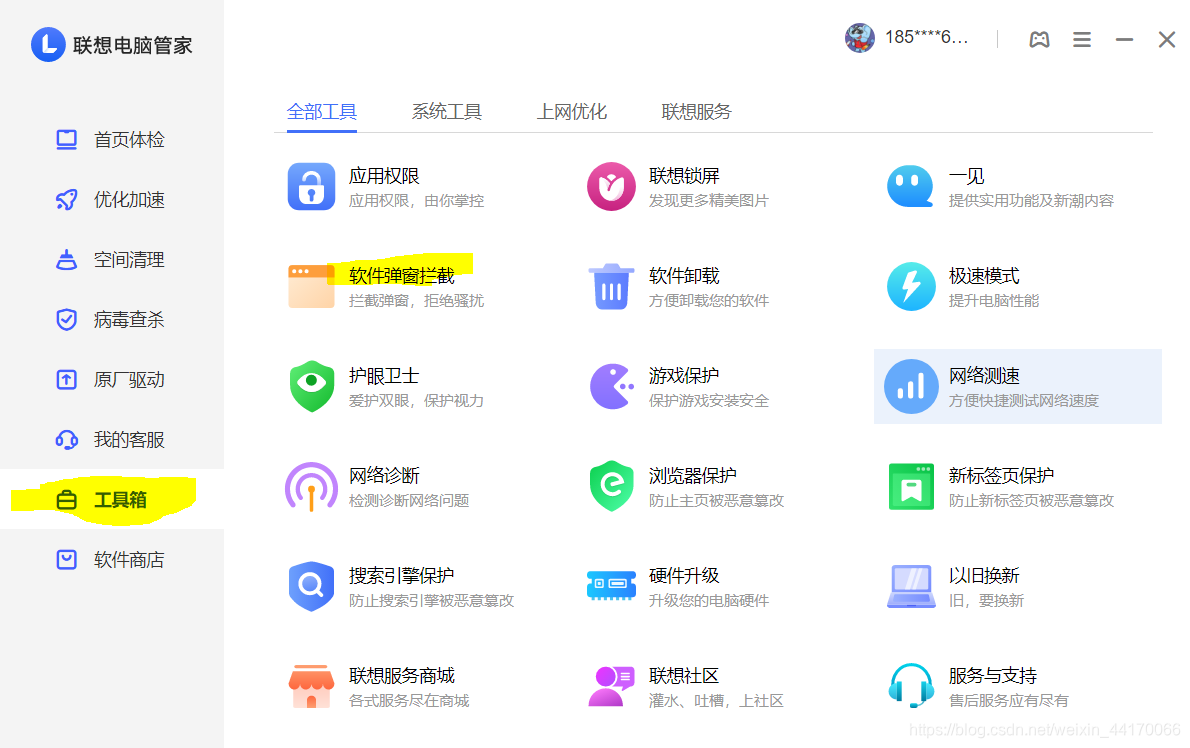The image size is (1190, 748).
Task: Open 服务与支持 headset icon
Action: click(x=911, y=686)
